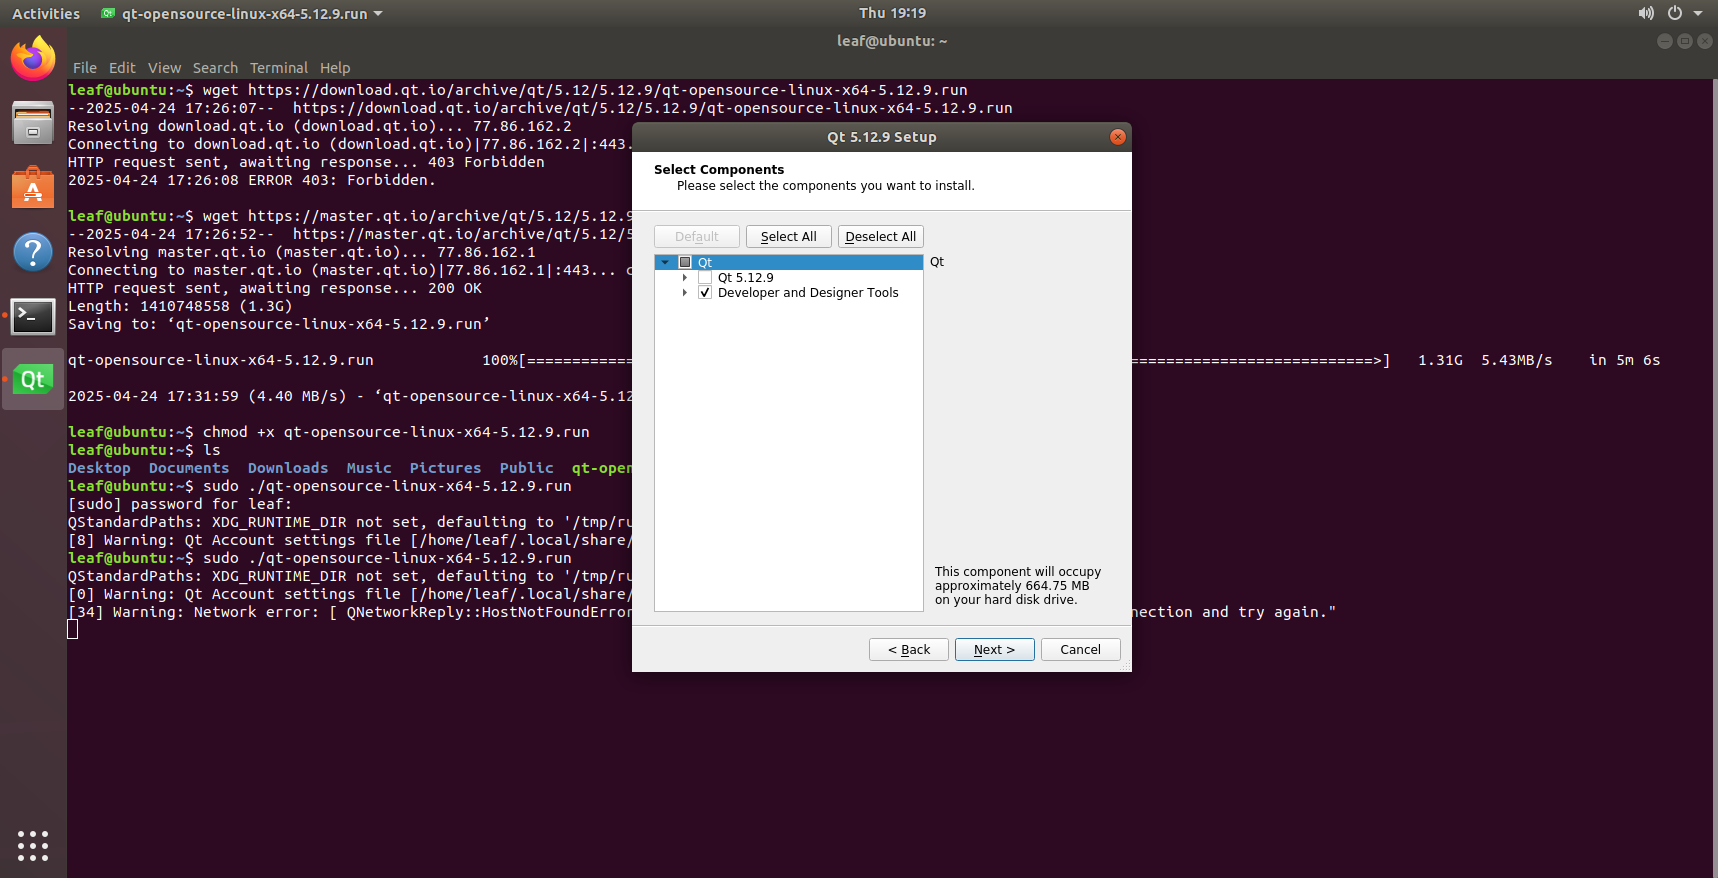Go back with the Back button

point(909,650)
